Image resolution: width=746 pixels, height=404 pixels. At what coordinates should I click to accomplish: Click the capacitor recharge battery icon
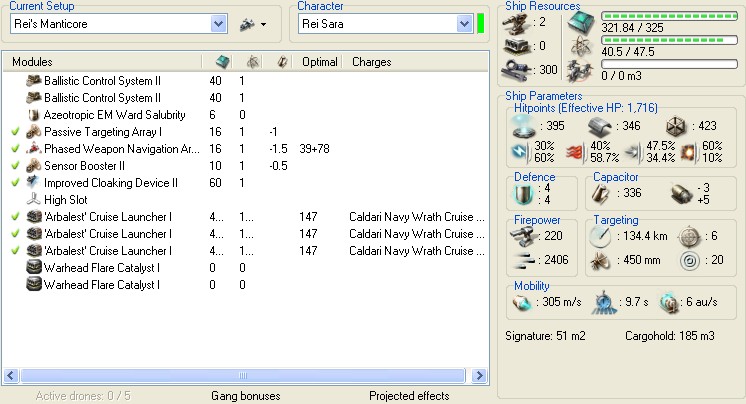(x=681, y=194)
